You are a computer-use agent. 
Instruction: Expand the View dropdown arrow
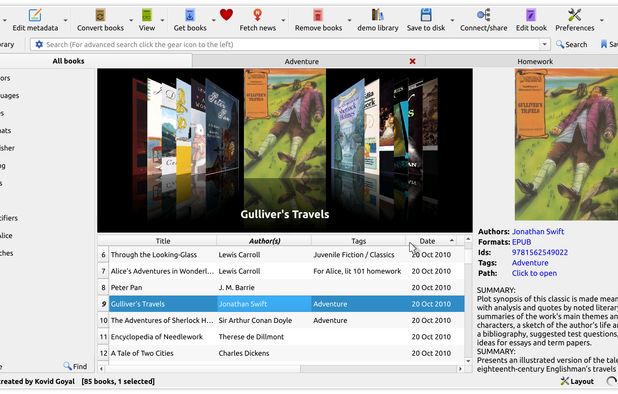coord(162,20)
